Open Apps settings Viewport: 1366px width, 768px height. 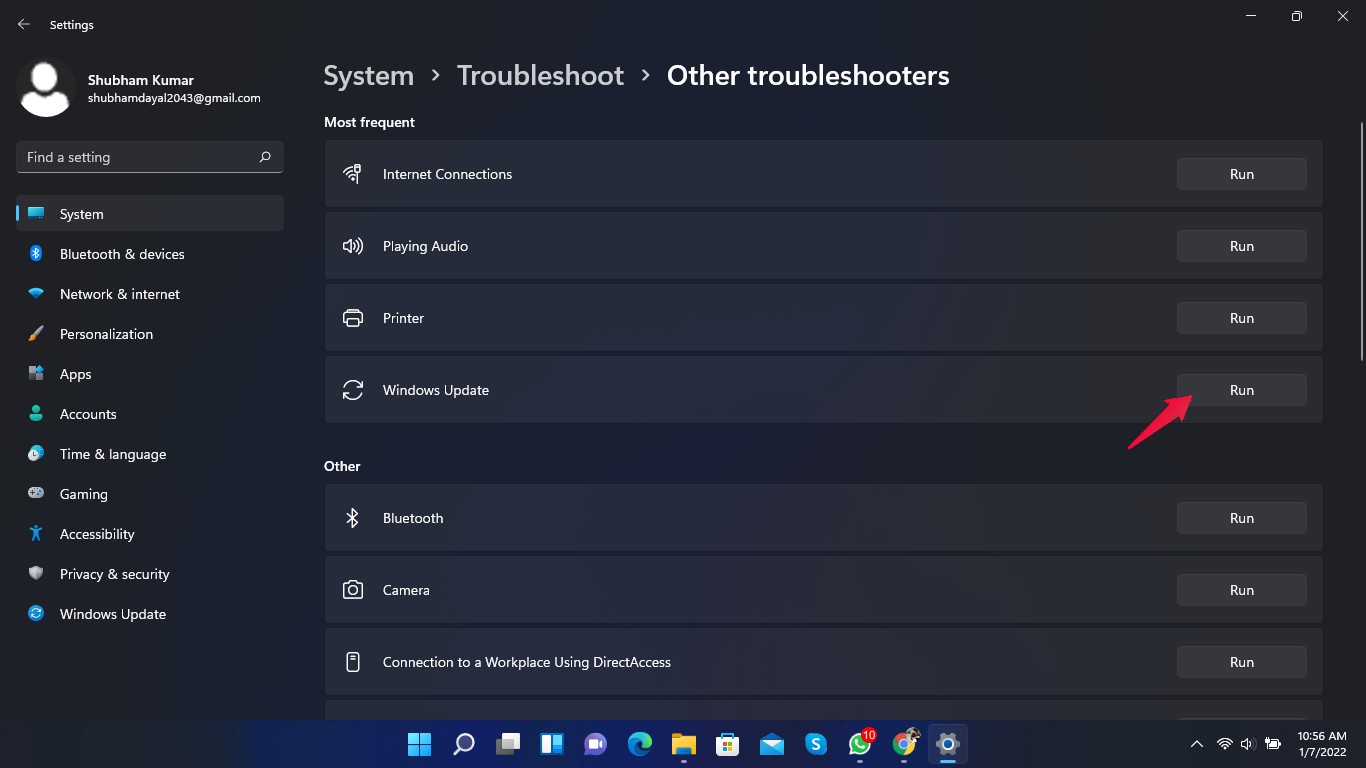coord(75,374)
